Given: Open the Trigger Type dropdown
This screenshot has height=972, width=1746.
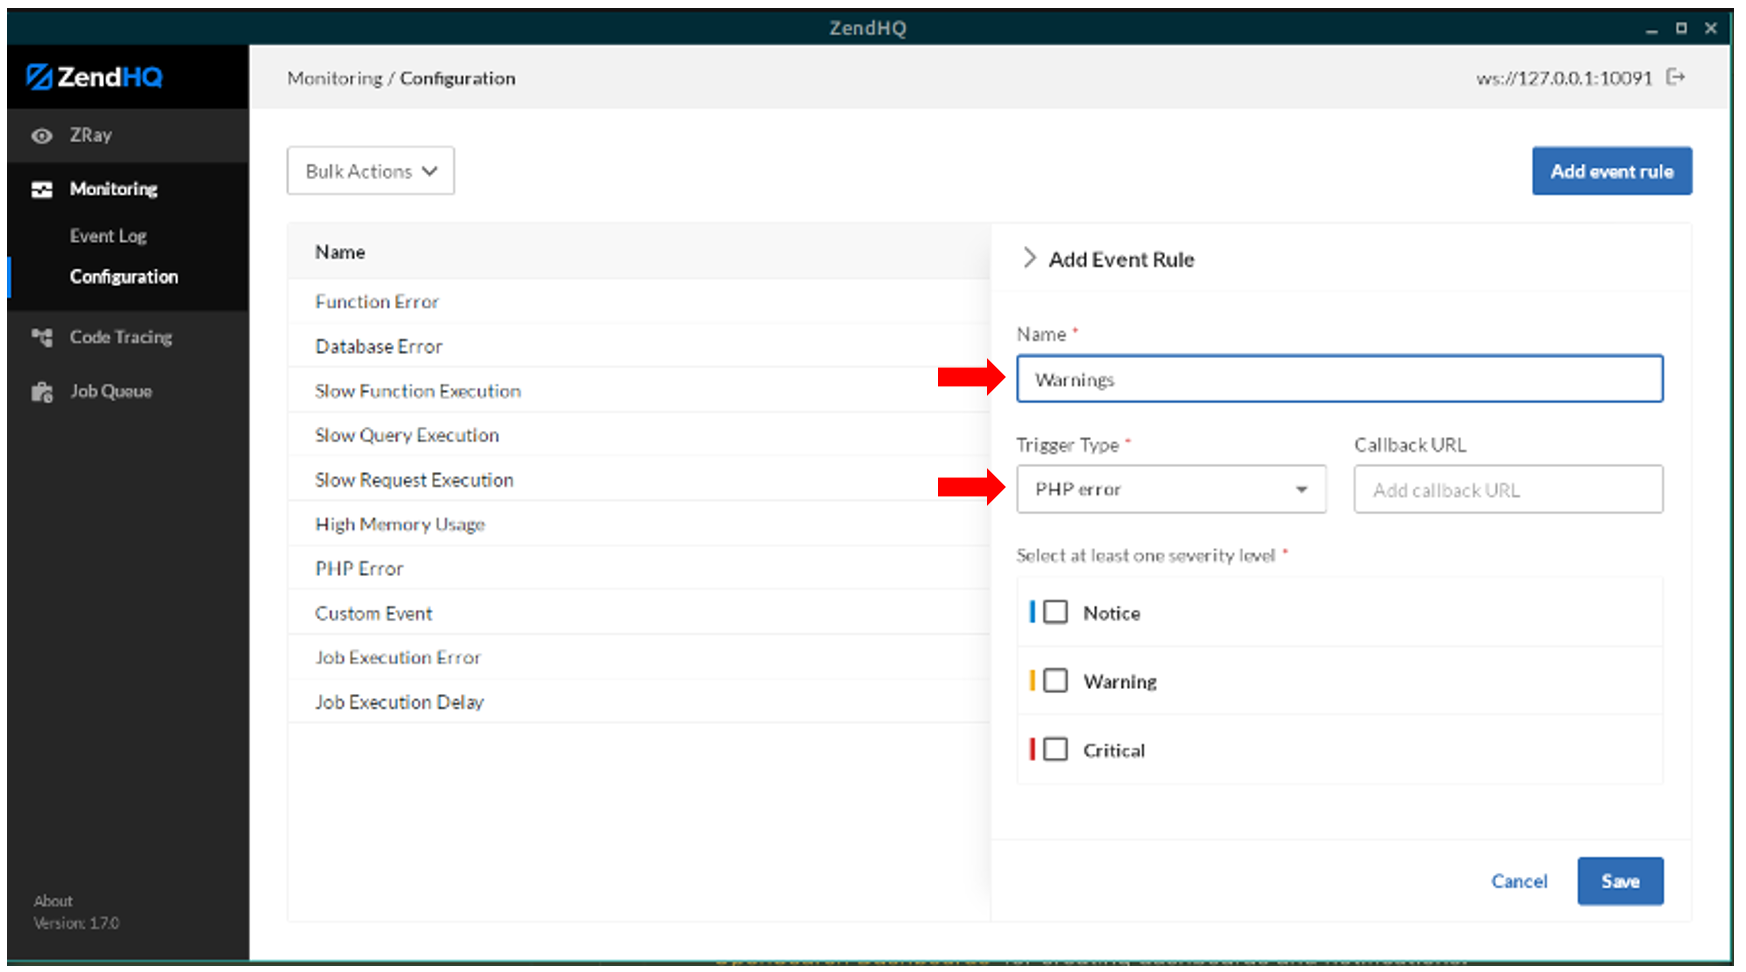Looking at the screenshot, I should [1171, 489].
